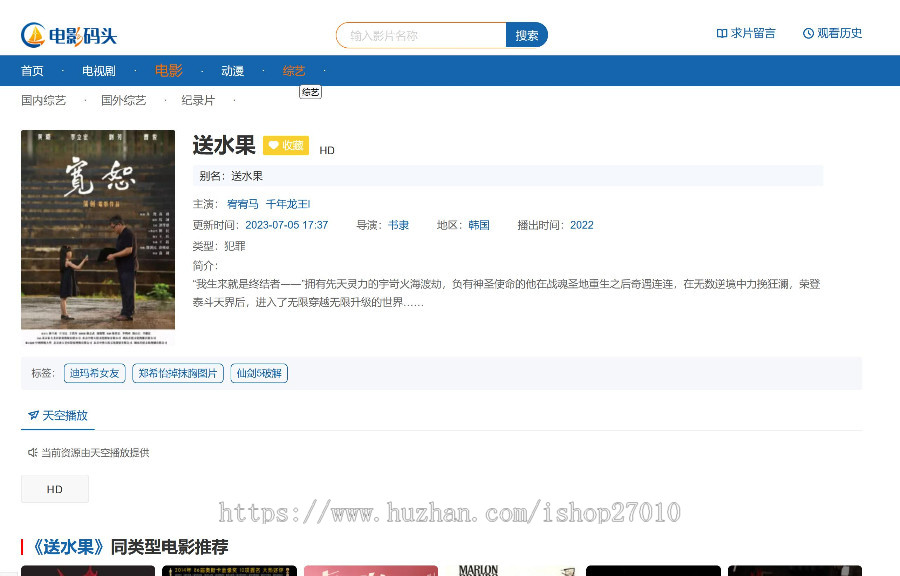
Task: Open the 综艺 navigation item
Action: coord(294,71)
